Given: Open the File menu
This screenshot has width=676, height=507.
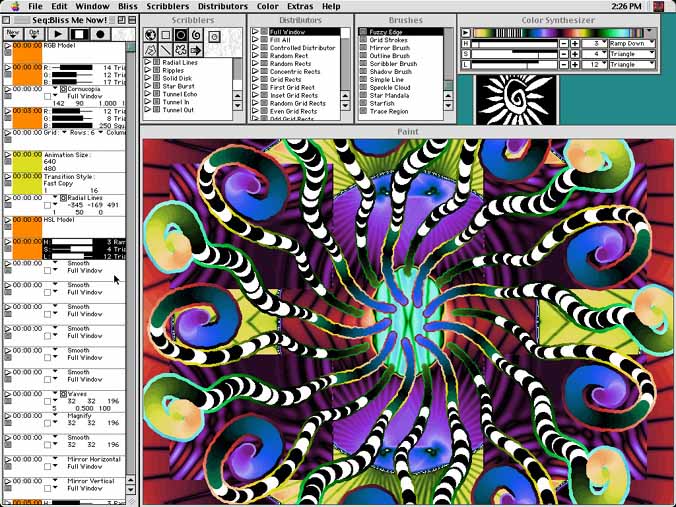Looking at the screenshot, I should [x=35, y=6].
